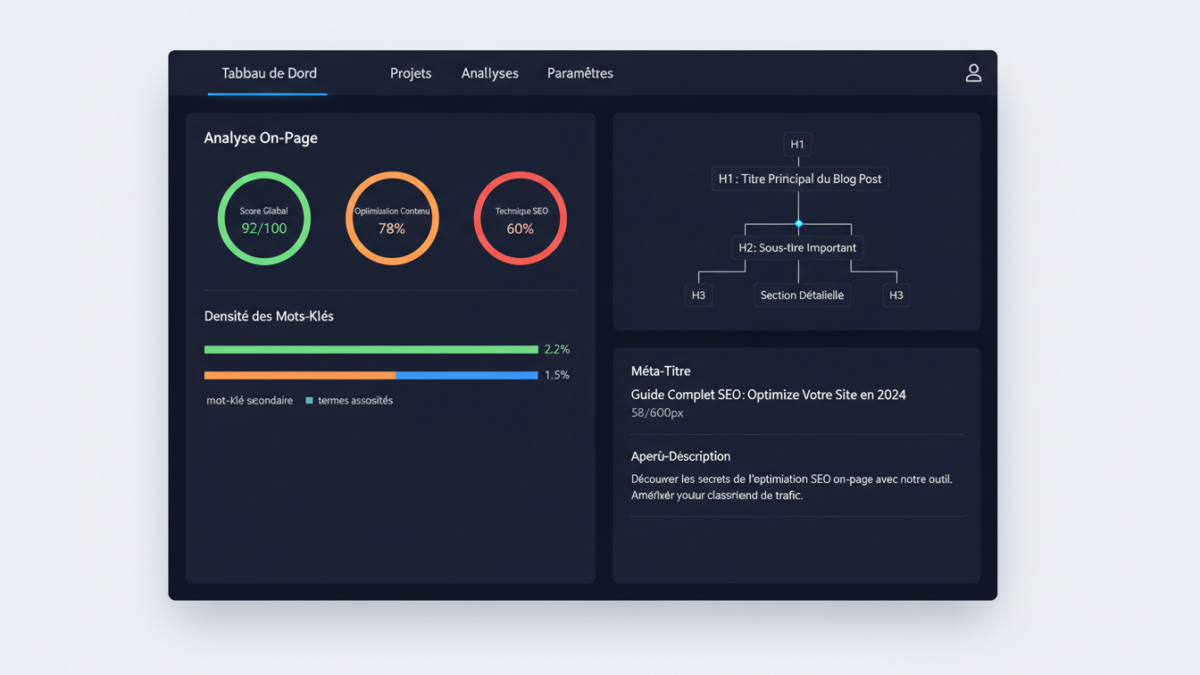Click the left H3 node
The width and height of the screenshot is (1200, 675).
coord(698,295)
